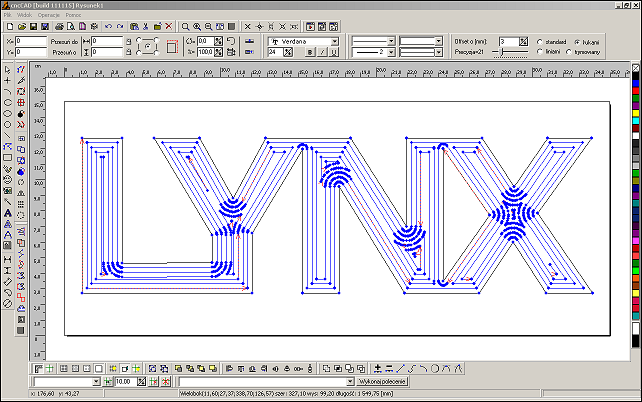Image resolution: width=642 pixels, height=402 pixels.
Task: Pick the smiley face shape tool
Action: pyautogui.click(x=7, y=180)
